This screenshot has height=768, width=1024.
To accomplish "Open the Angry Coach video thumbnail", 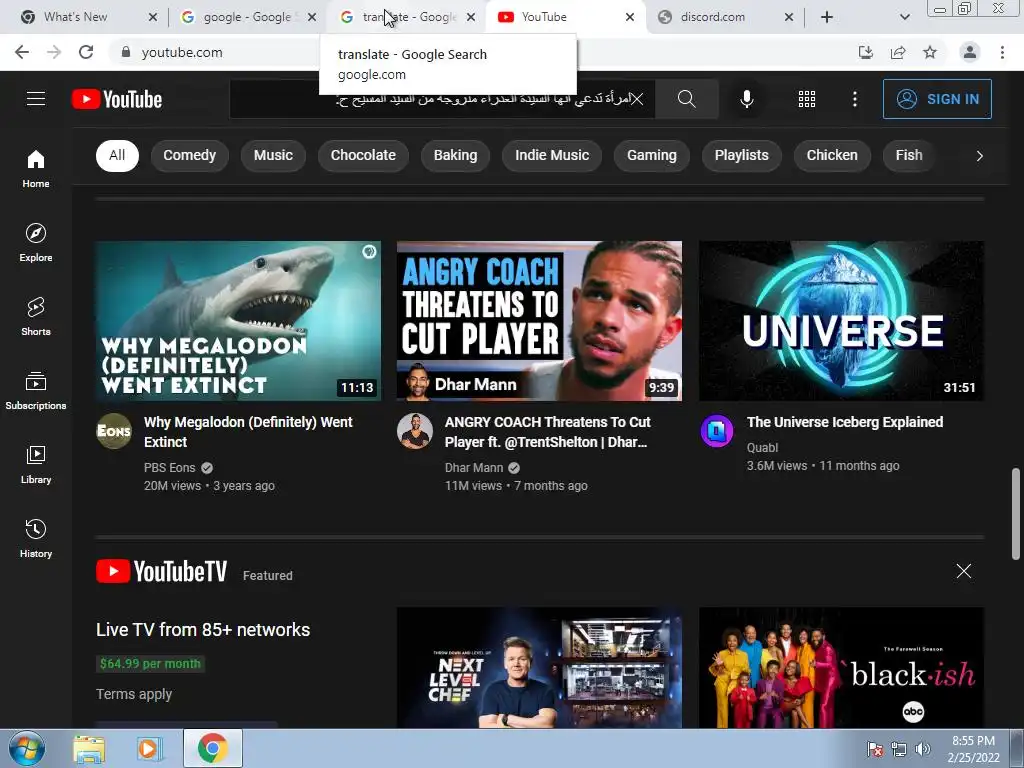I will click(x=539, y=321).
